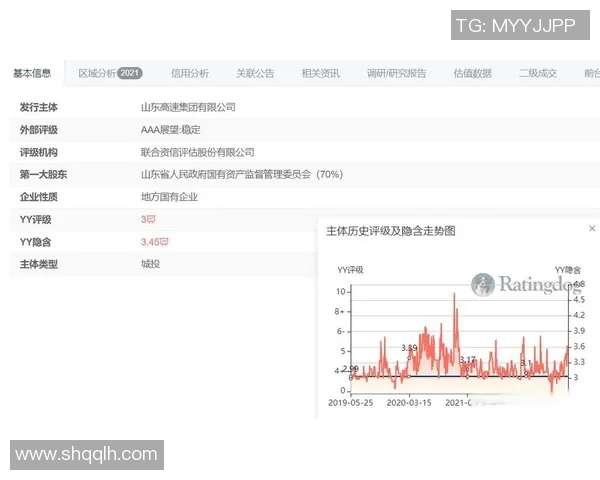This screenshot has width=600, height=480.
Task: Open the 基本信息 tab
Action: [32, 73]
